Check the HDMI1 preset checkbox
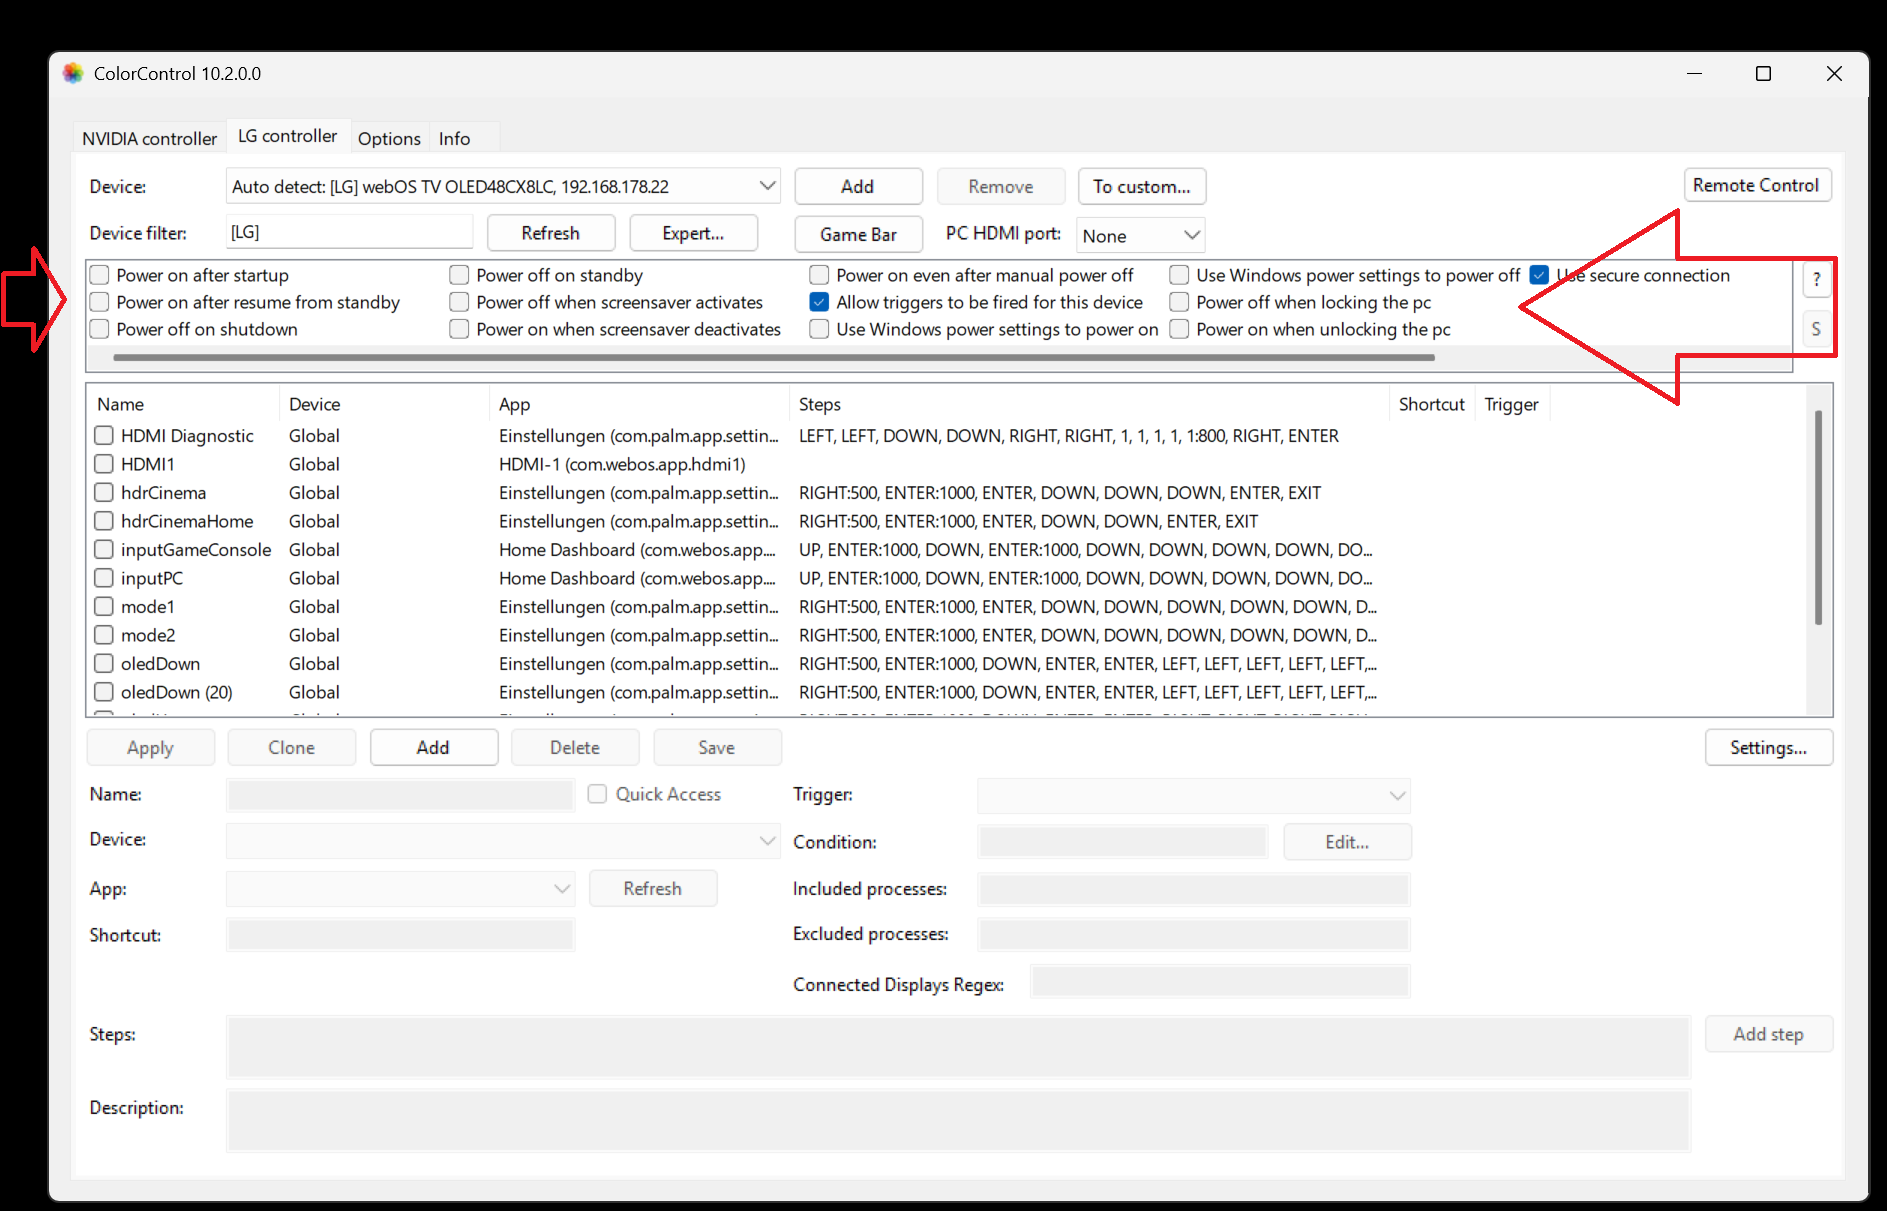This screenshot has height=1211, width=1887. point(104,464)
